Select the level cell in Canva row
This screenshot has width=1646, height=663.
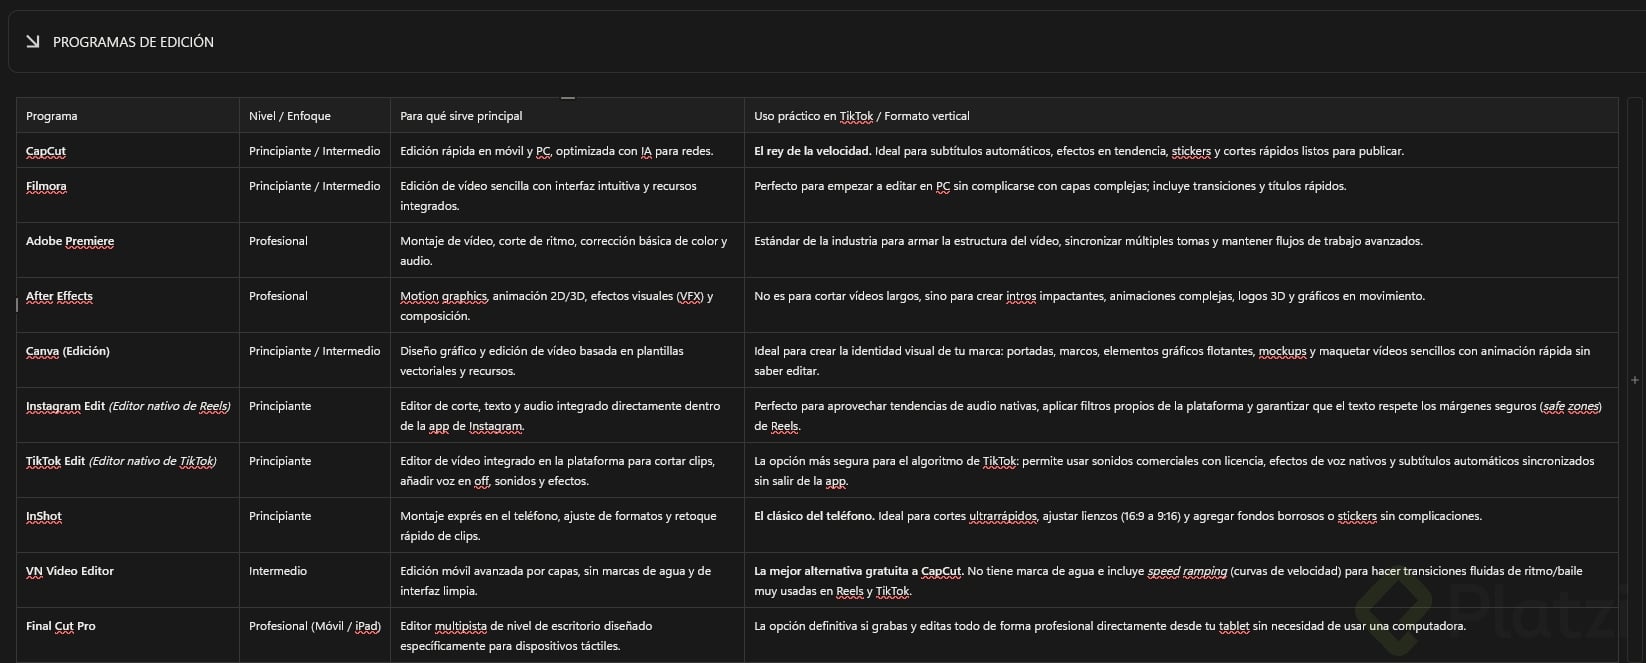click(x=315, y=360)
